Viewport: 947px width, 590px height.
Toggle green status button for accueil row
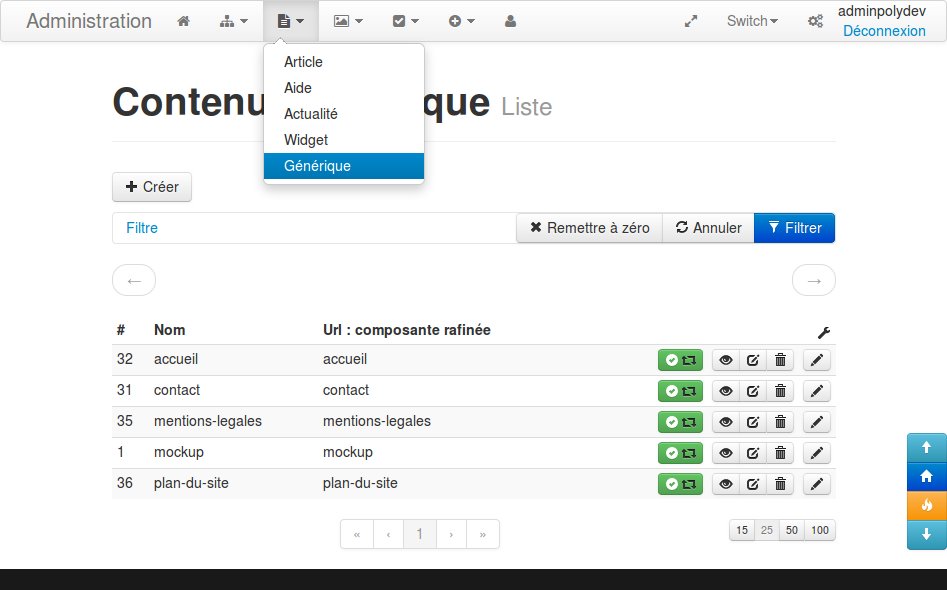680,360
